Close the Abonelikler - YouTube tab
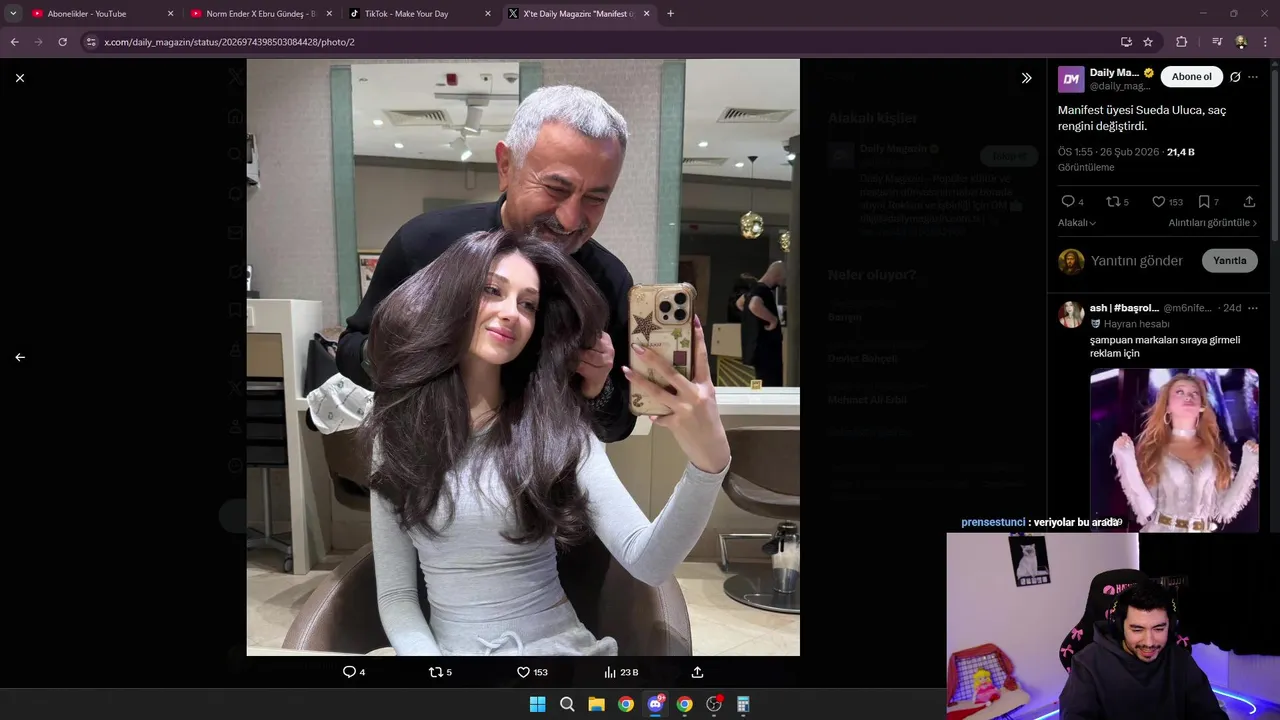This screenshot has width=1280, height=720. tap(170, 14)
